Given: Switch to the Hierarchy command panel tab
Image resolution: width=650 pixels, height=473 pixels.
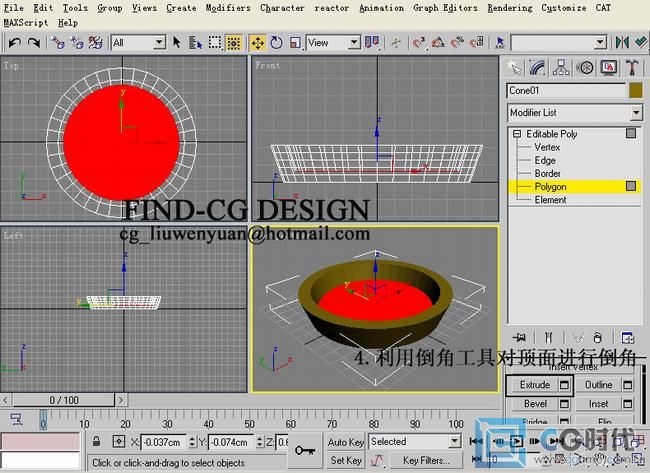Looking at the screenshot, I should [x=561, y=68].
